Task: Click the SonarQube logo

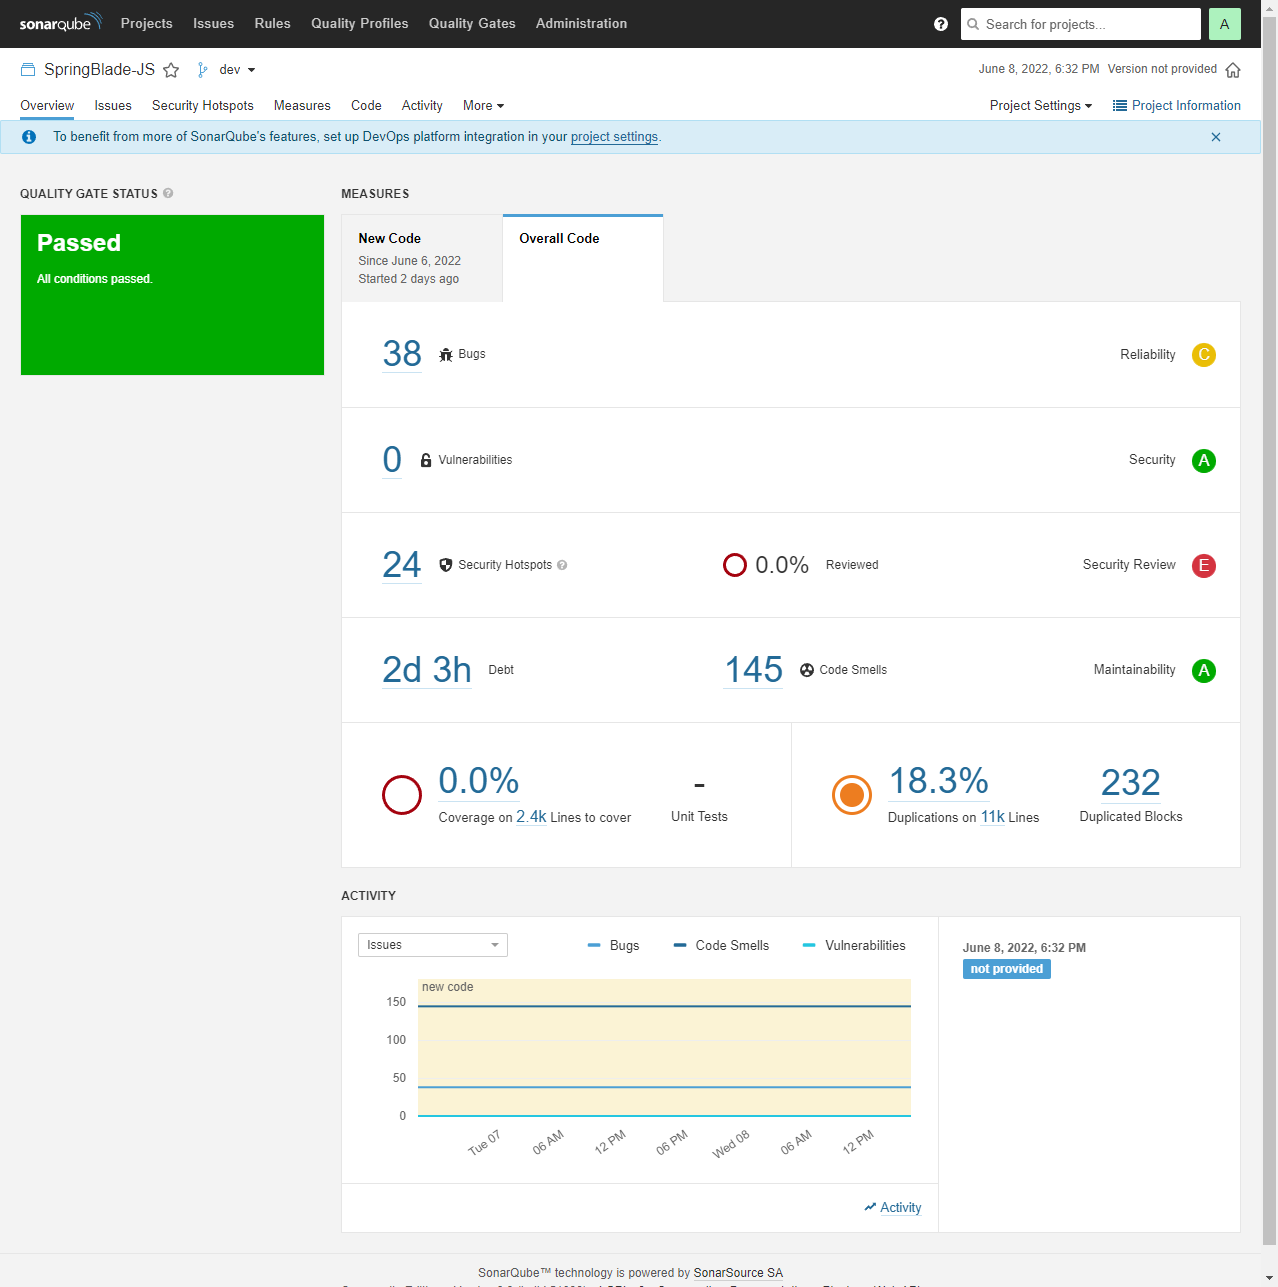Action: [x=61, y=23]
